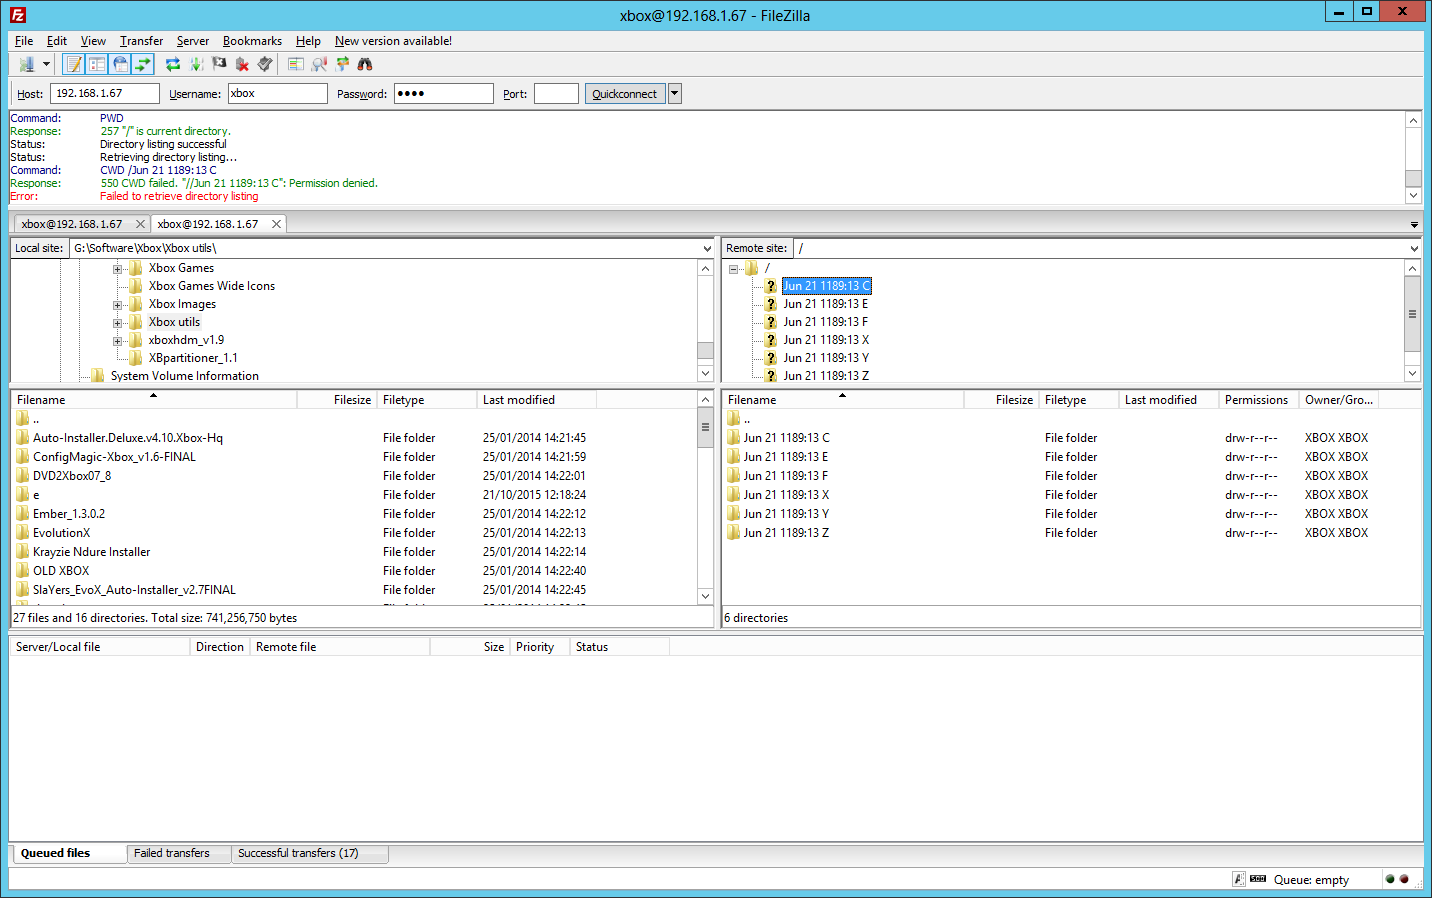
Task: Select XBpartitioner_1.1 in local tree
Action: pyautogui.click(x=193, y=358)
